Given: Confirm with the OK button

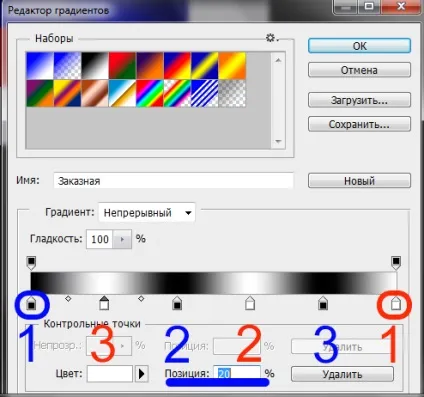Looking at the screenshot, I should pyautogui.click(x=359, y=46).
